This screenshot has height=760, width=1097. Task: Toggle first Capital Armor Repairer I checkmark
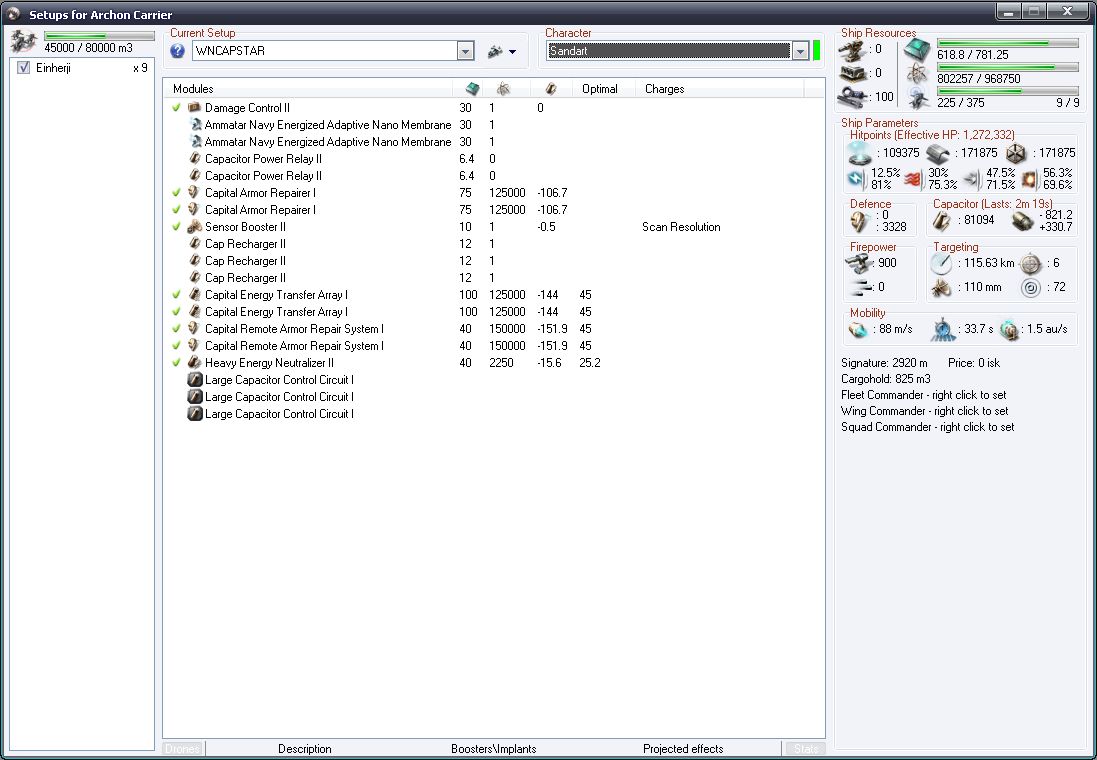pyautogui.click(x=176, y=192)
